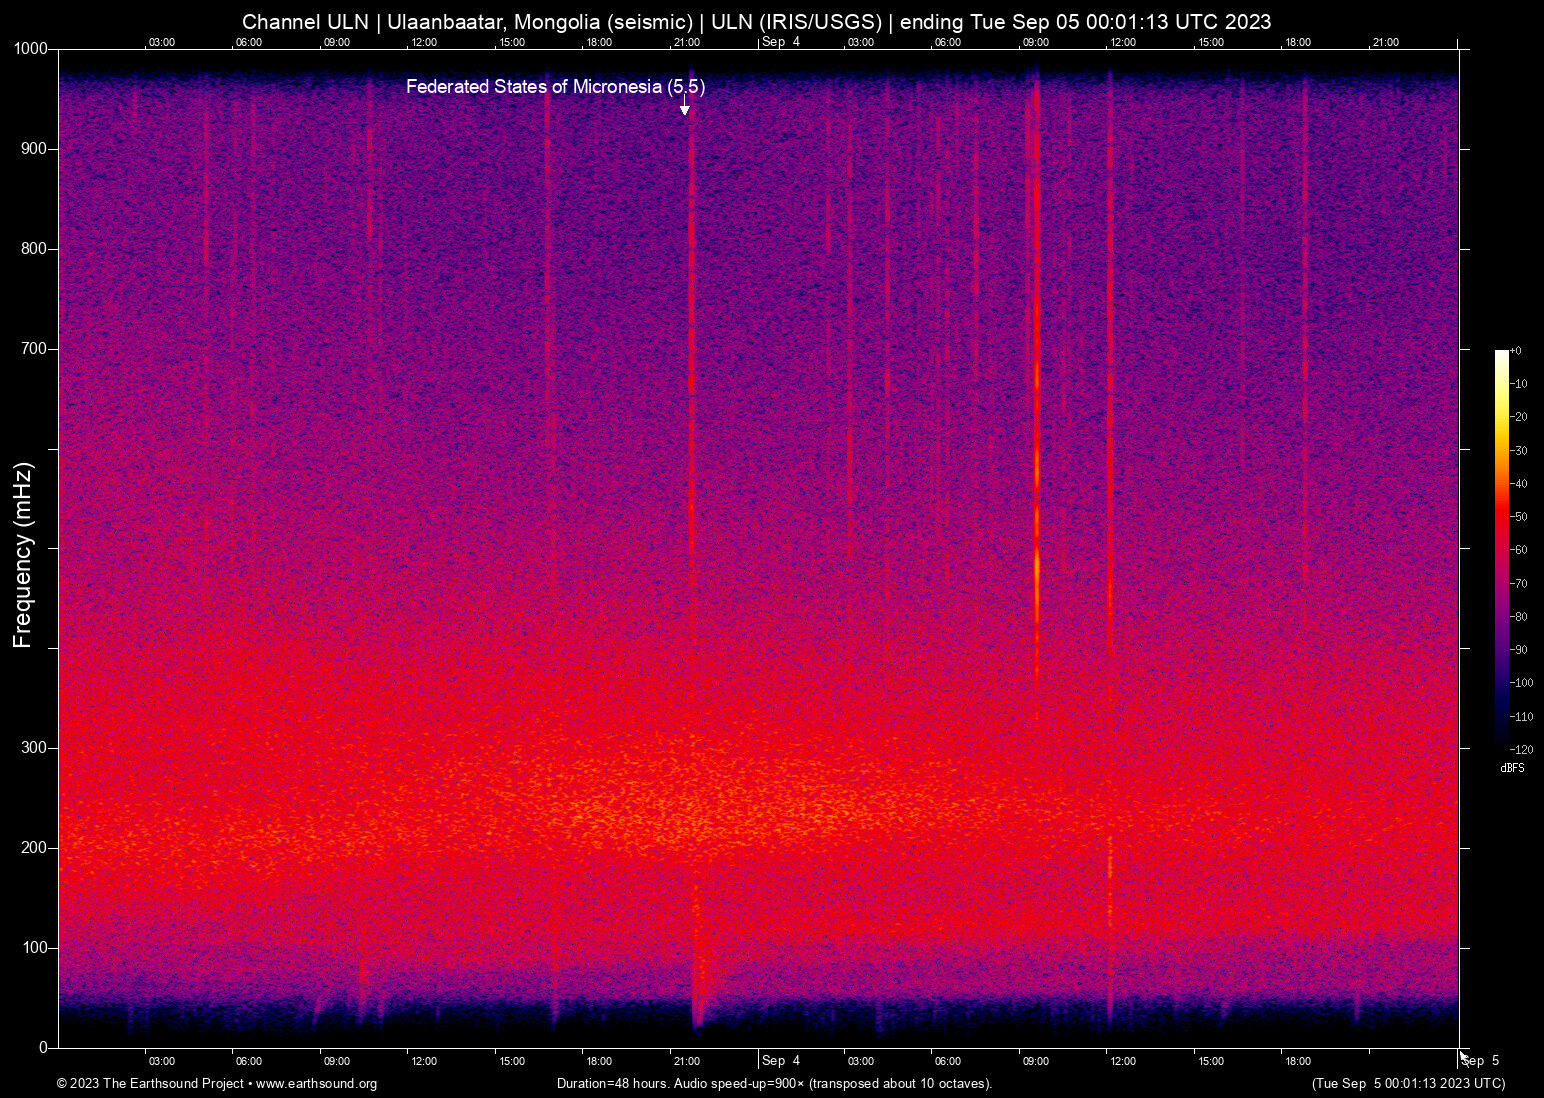Click the Duration=48 hours footer text
Image resolution: width=1544 pixels, height=1098 pixels.
(775, 1084)
